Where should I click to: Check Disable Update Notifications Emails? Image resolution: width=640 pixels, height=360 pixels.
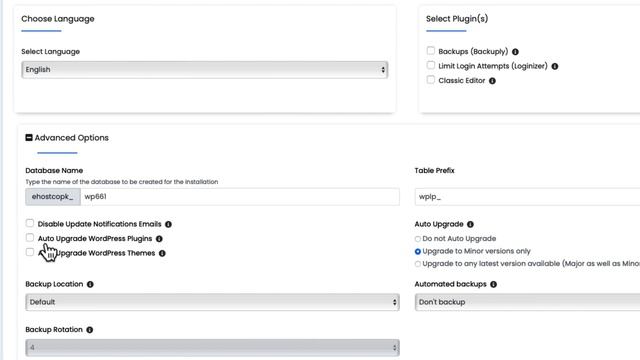(30, 223)
